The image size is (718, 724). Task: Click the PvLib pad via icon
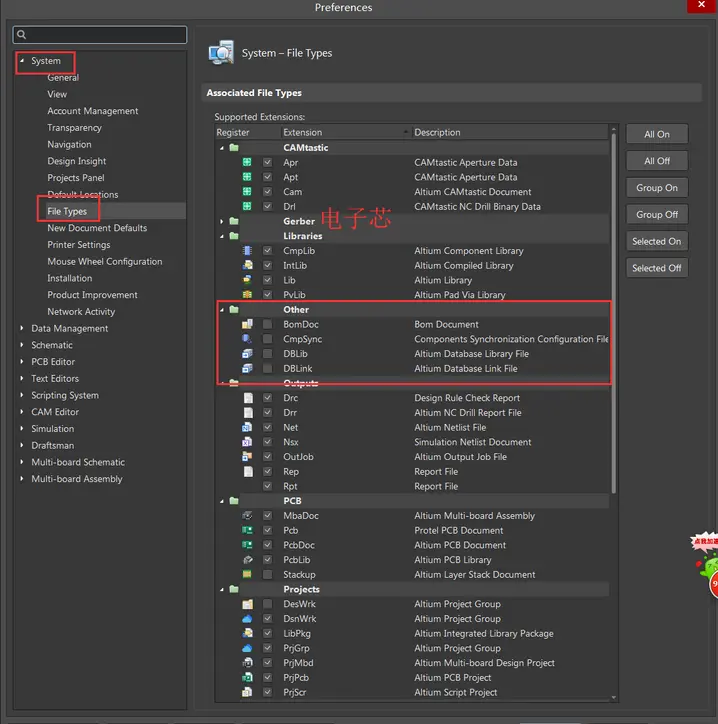pyautogui.click(x=247, y=295)
